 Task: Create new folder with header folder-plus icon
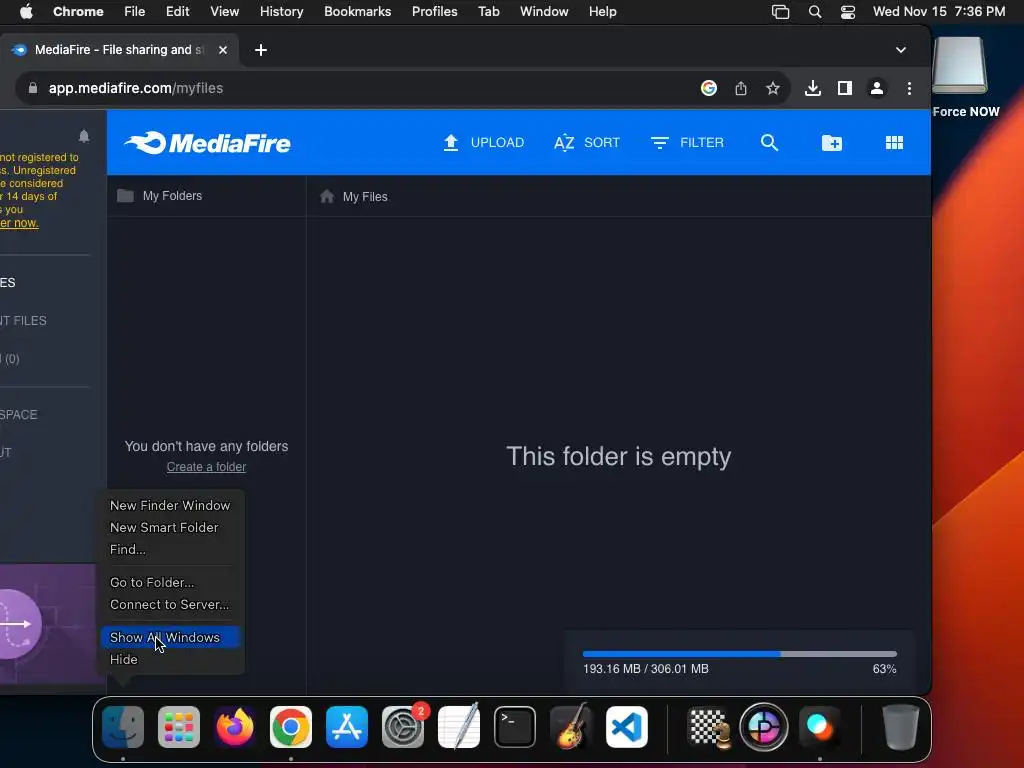pyautogui.click(x=831, y=142)
